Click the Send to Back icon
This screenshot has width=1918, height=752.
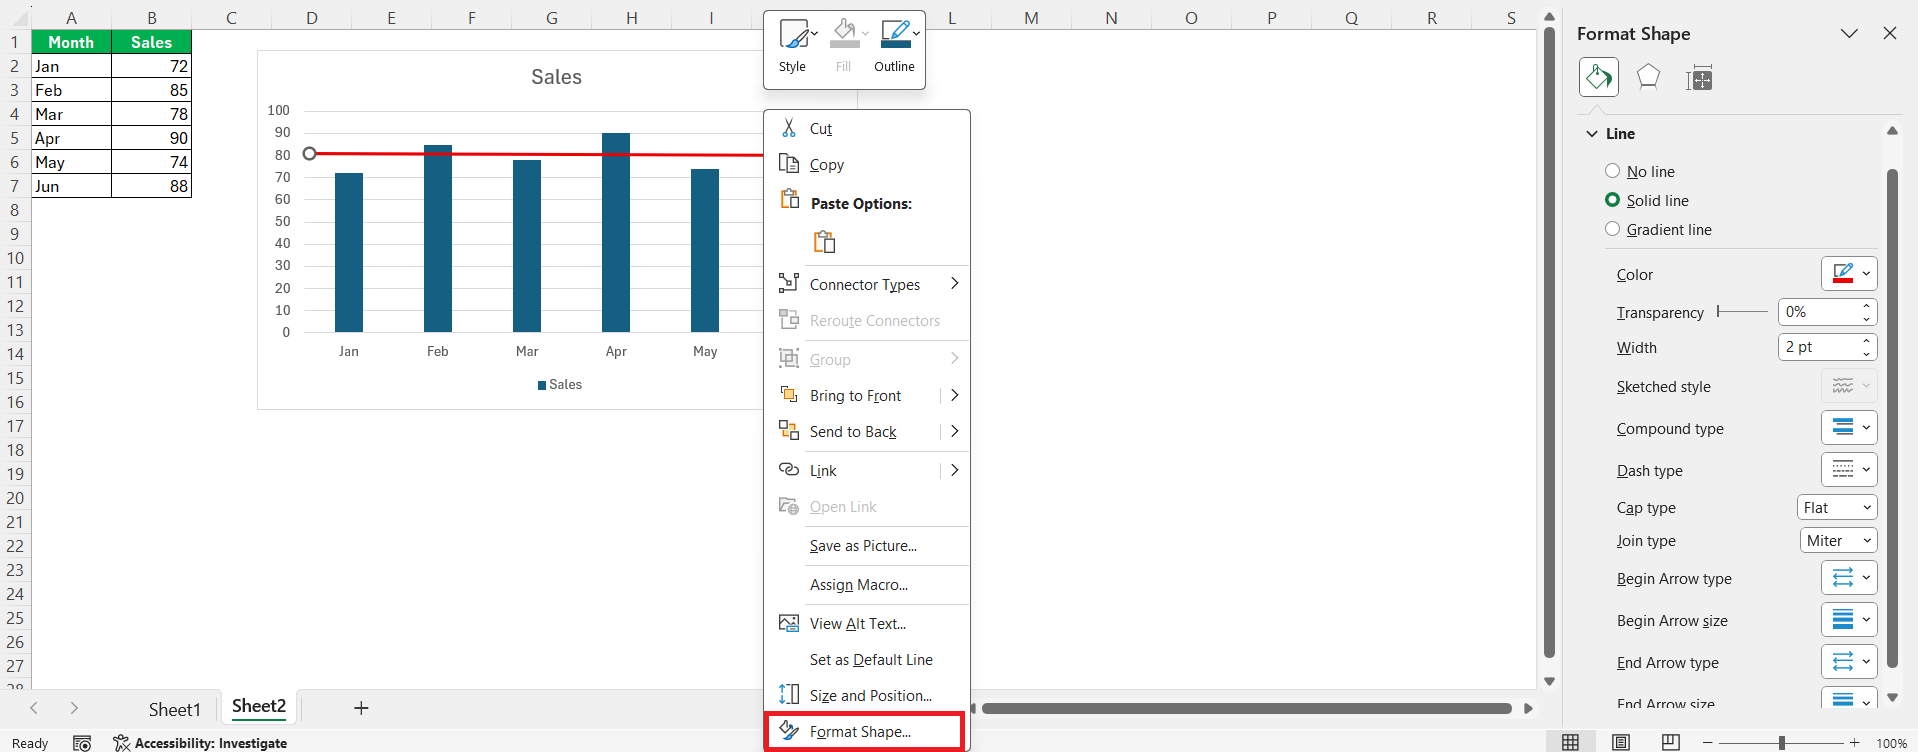coord(789,431)
